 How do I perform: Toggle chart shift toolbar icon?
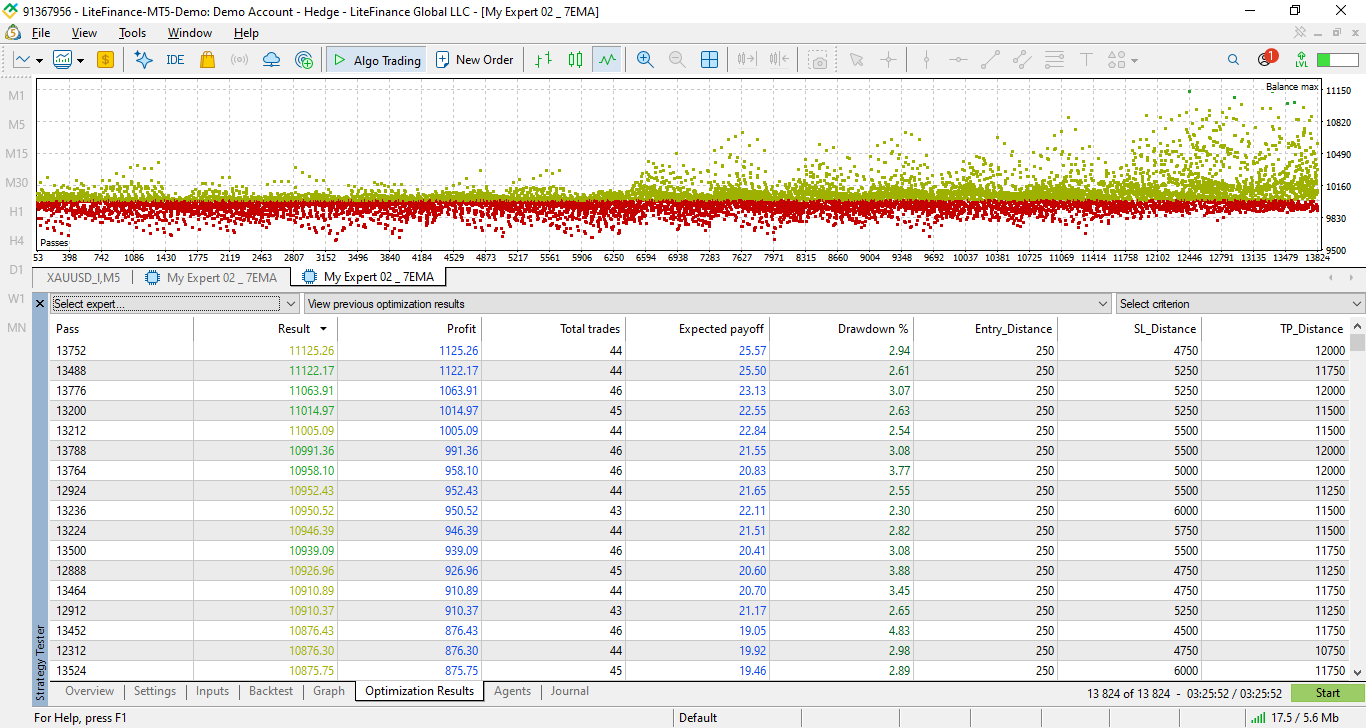coord(779,60)
